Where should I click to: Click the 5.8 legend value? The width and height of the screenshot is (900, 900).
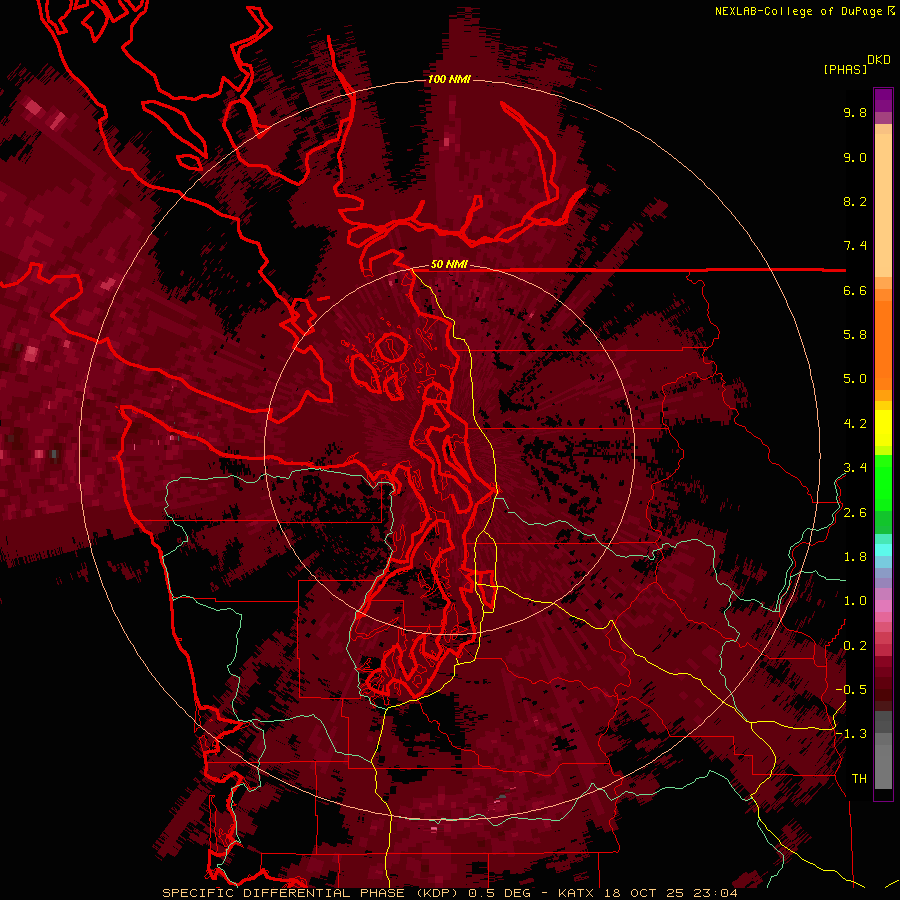855,335
